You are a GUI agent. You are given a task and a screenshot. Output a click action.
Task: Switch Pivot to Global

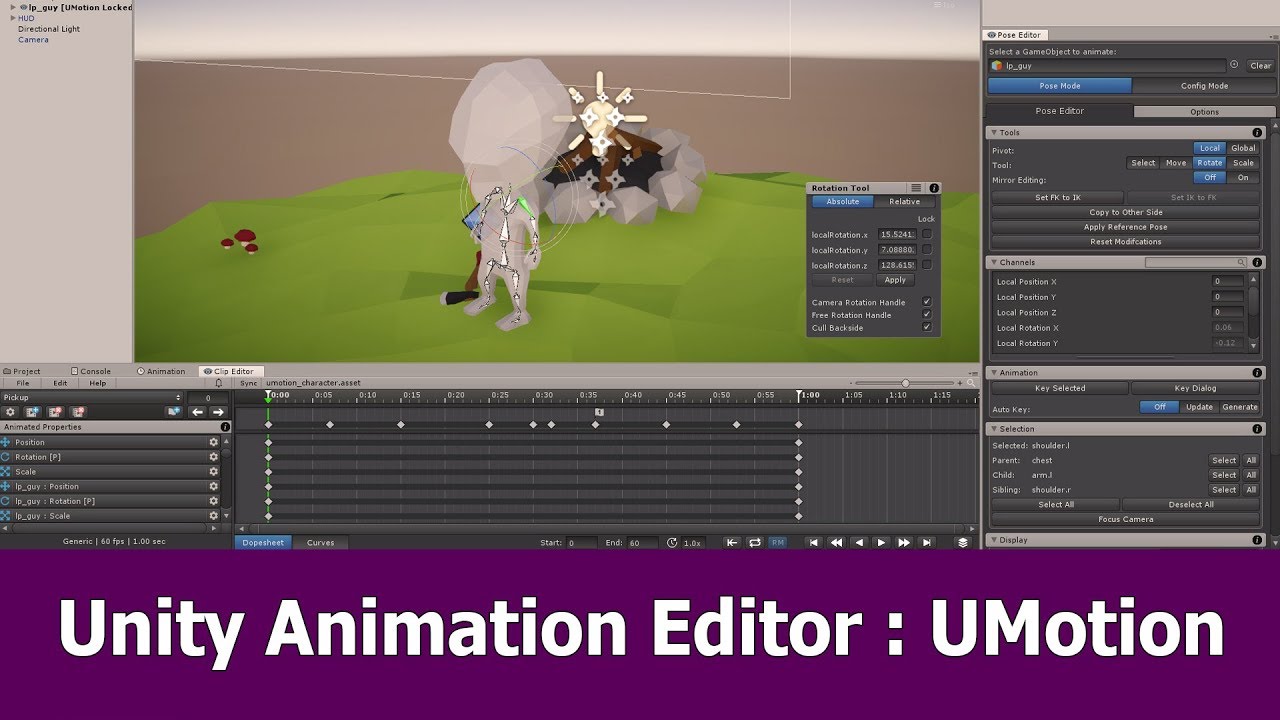click(1243, 148)
